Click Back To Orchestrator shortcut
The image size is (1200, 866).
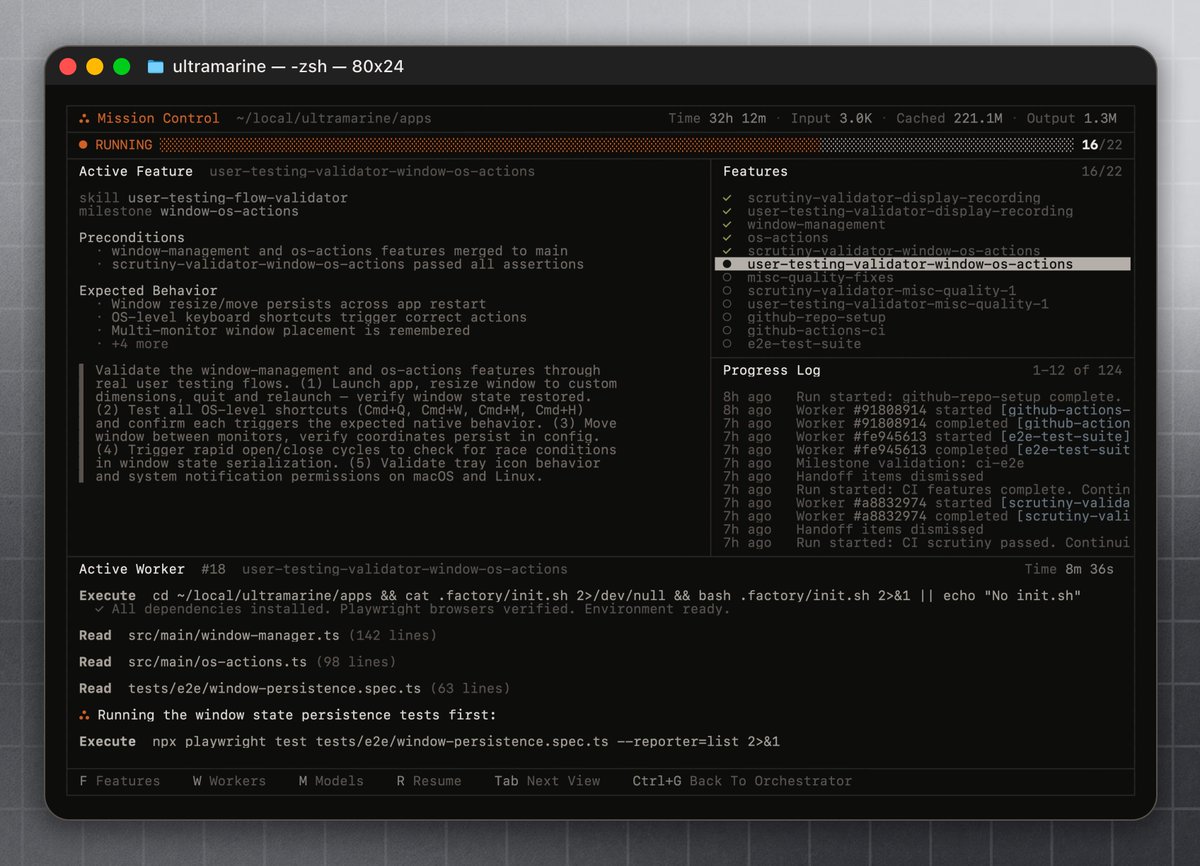pyautogui.click(x=742, y=781)
